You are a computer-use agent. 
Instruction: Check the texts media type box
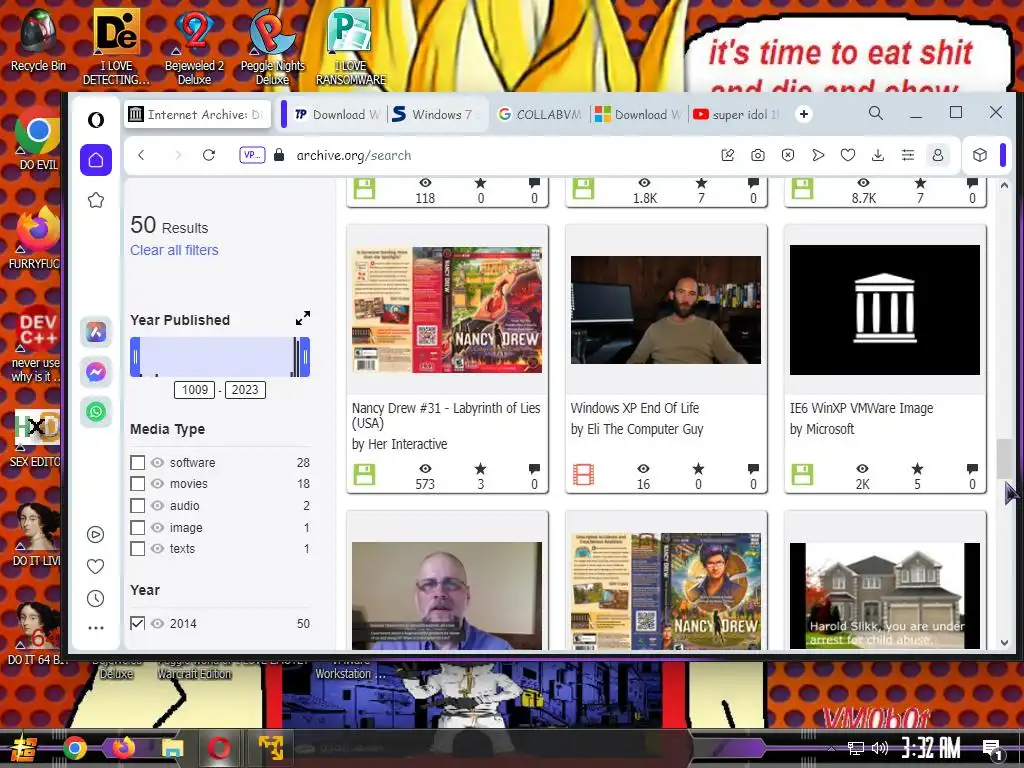point(137,549)
